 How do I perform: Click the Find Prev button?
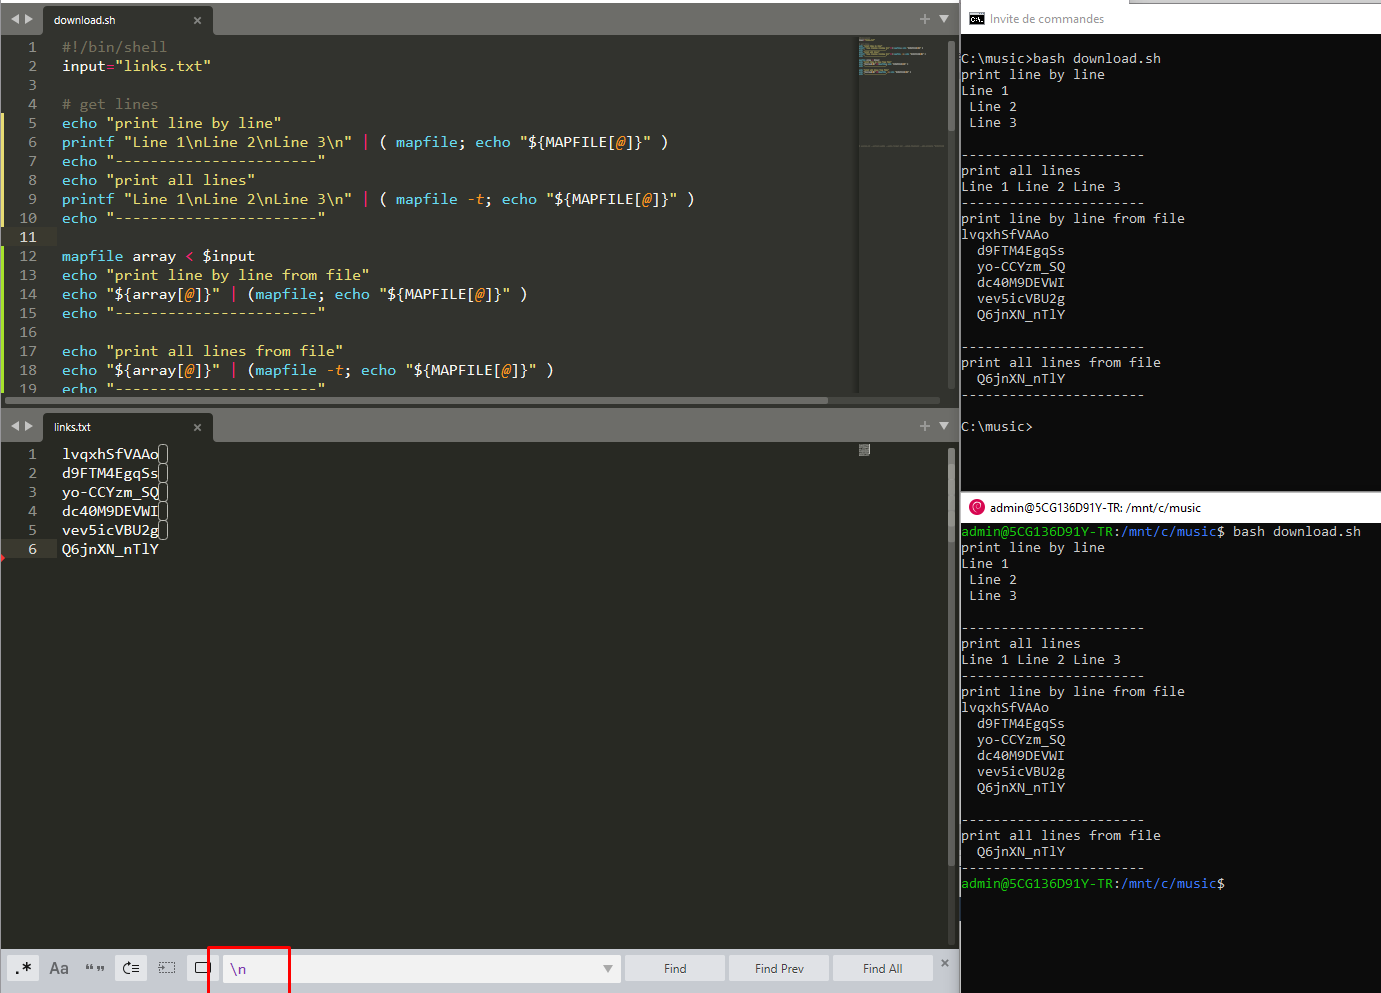point(779,968)
